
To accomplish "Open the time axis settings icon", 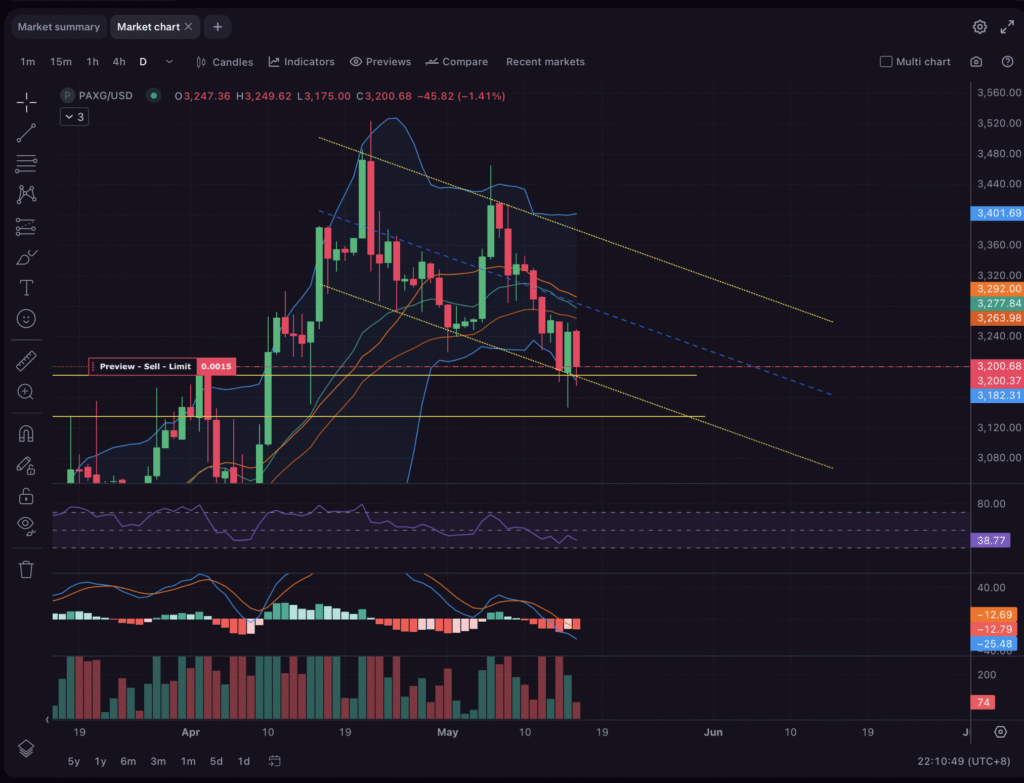I will click(x=1000, y=732).
